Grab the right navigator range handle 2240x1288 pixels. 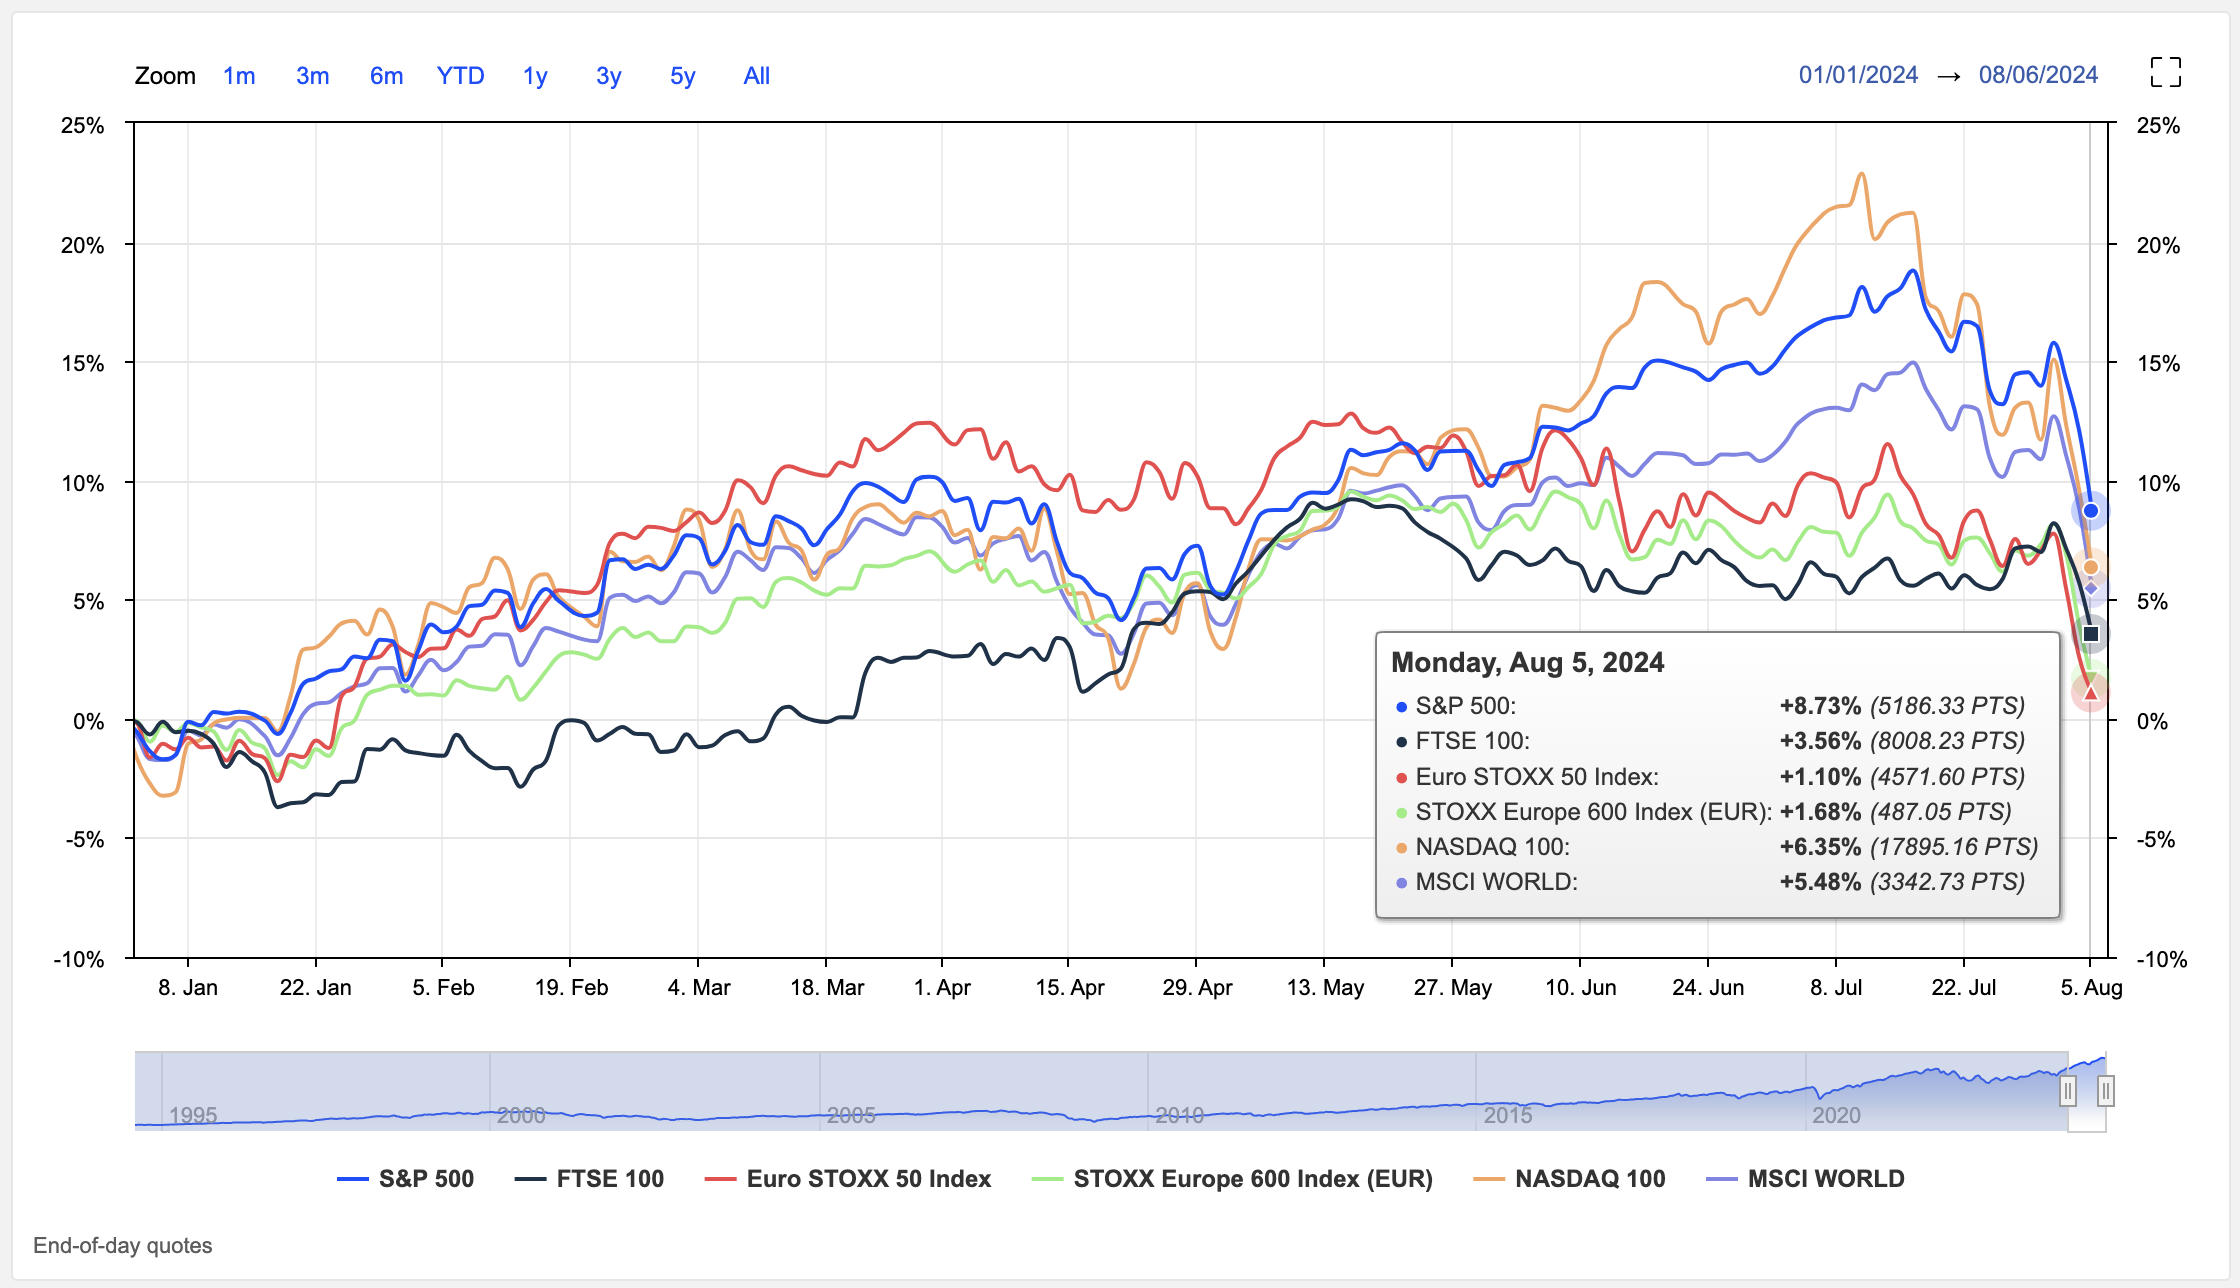2105,1091
